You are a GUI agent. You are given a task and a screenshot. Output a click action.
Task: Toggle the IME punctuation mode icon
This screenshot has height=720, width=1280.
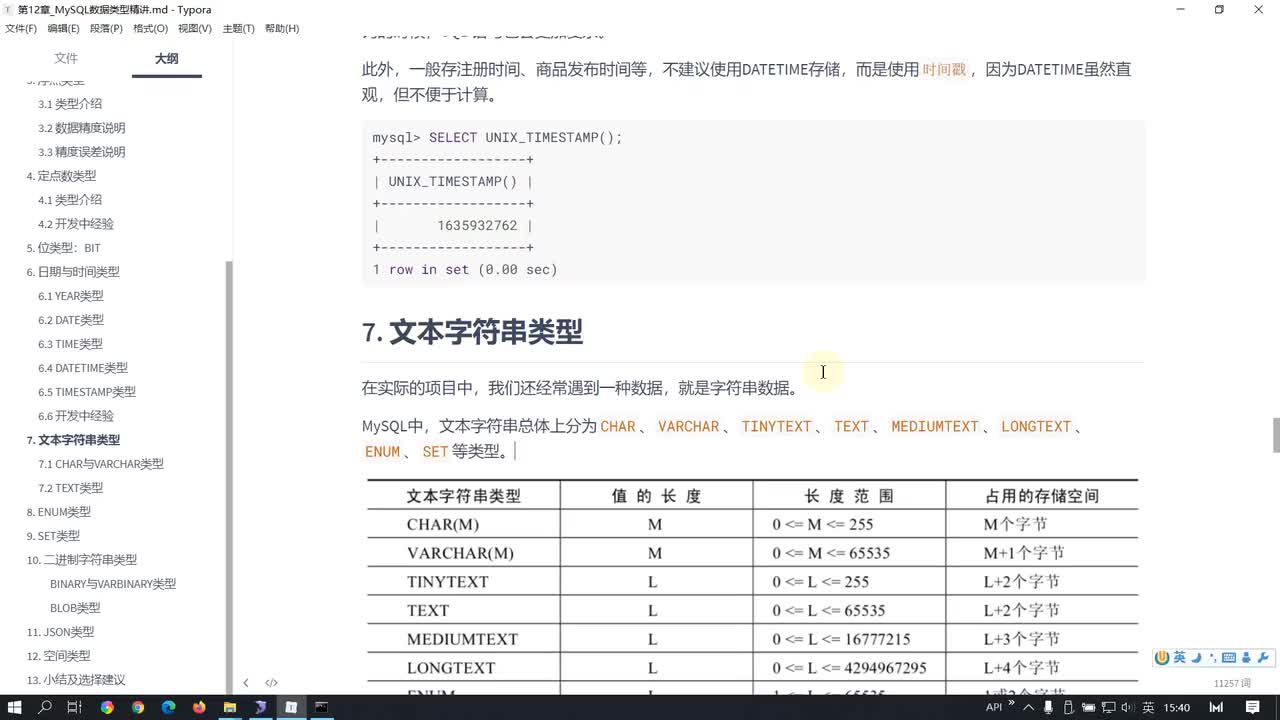[1212, 658]
